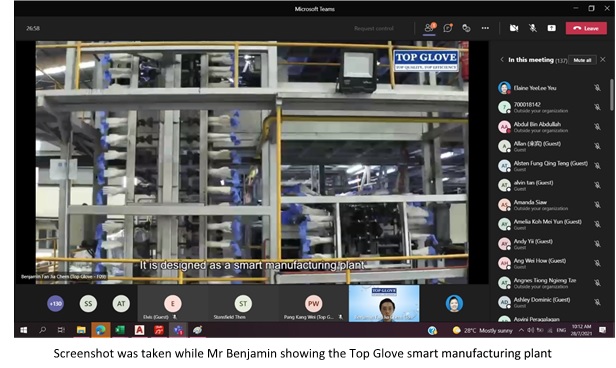Select participant Andy Yii (Guest)
The width and height of the screenshot is (616, 368).
[x=550, y=244]
